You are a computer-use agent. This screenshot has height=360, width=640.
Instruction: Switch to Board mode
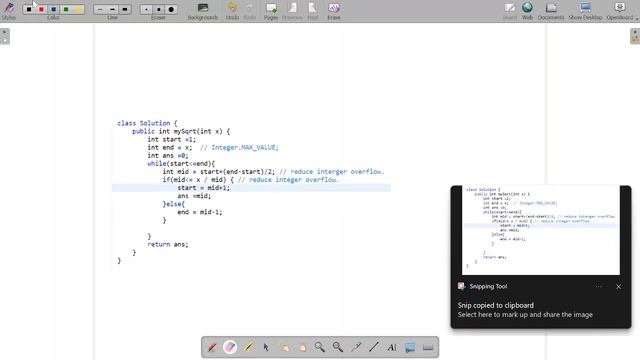point(509,11)
